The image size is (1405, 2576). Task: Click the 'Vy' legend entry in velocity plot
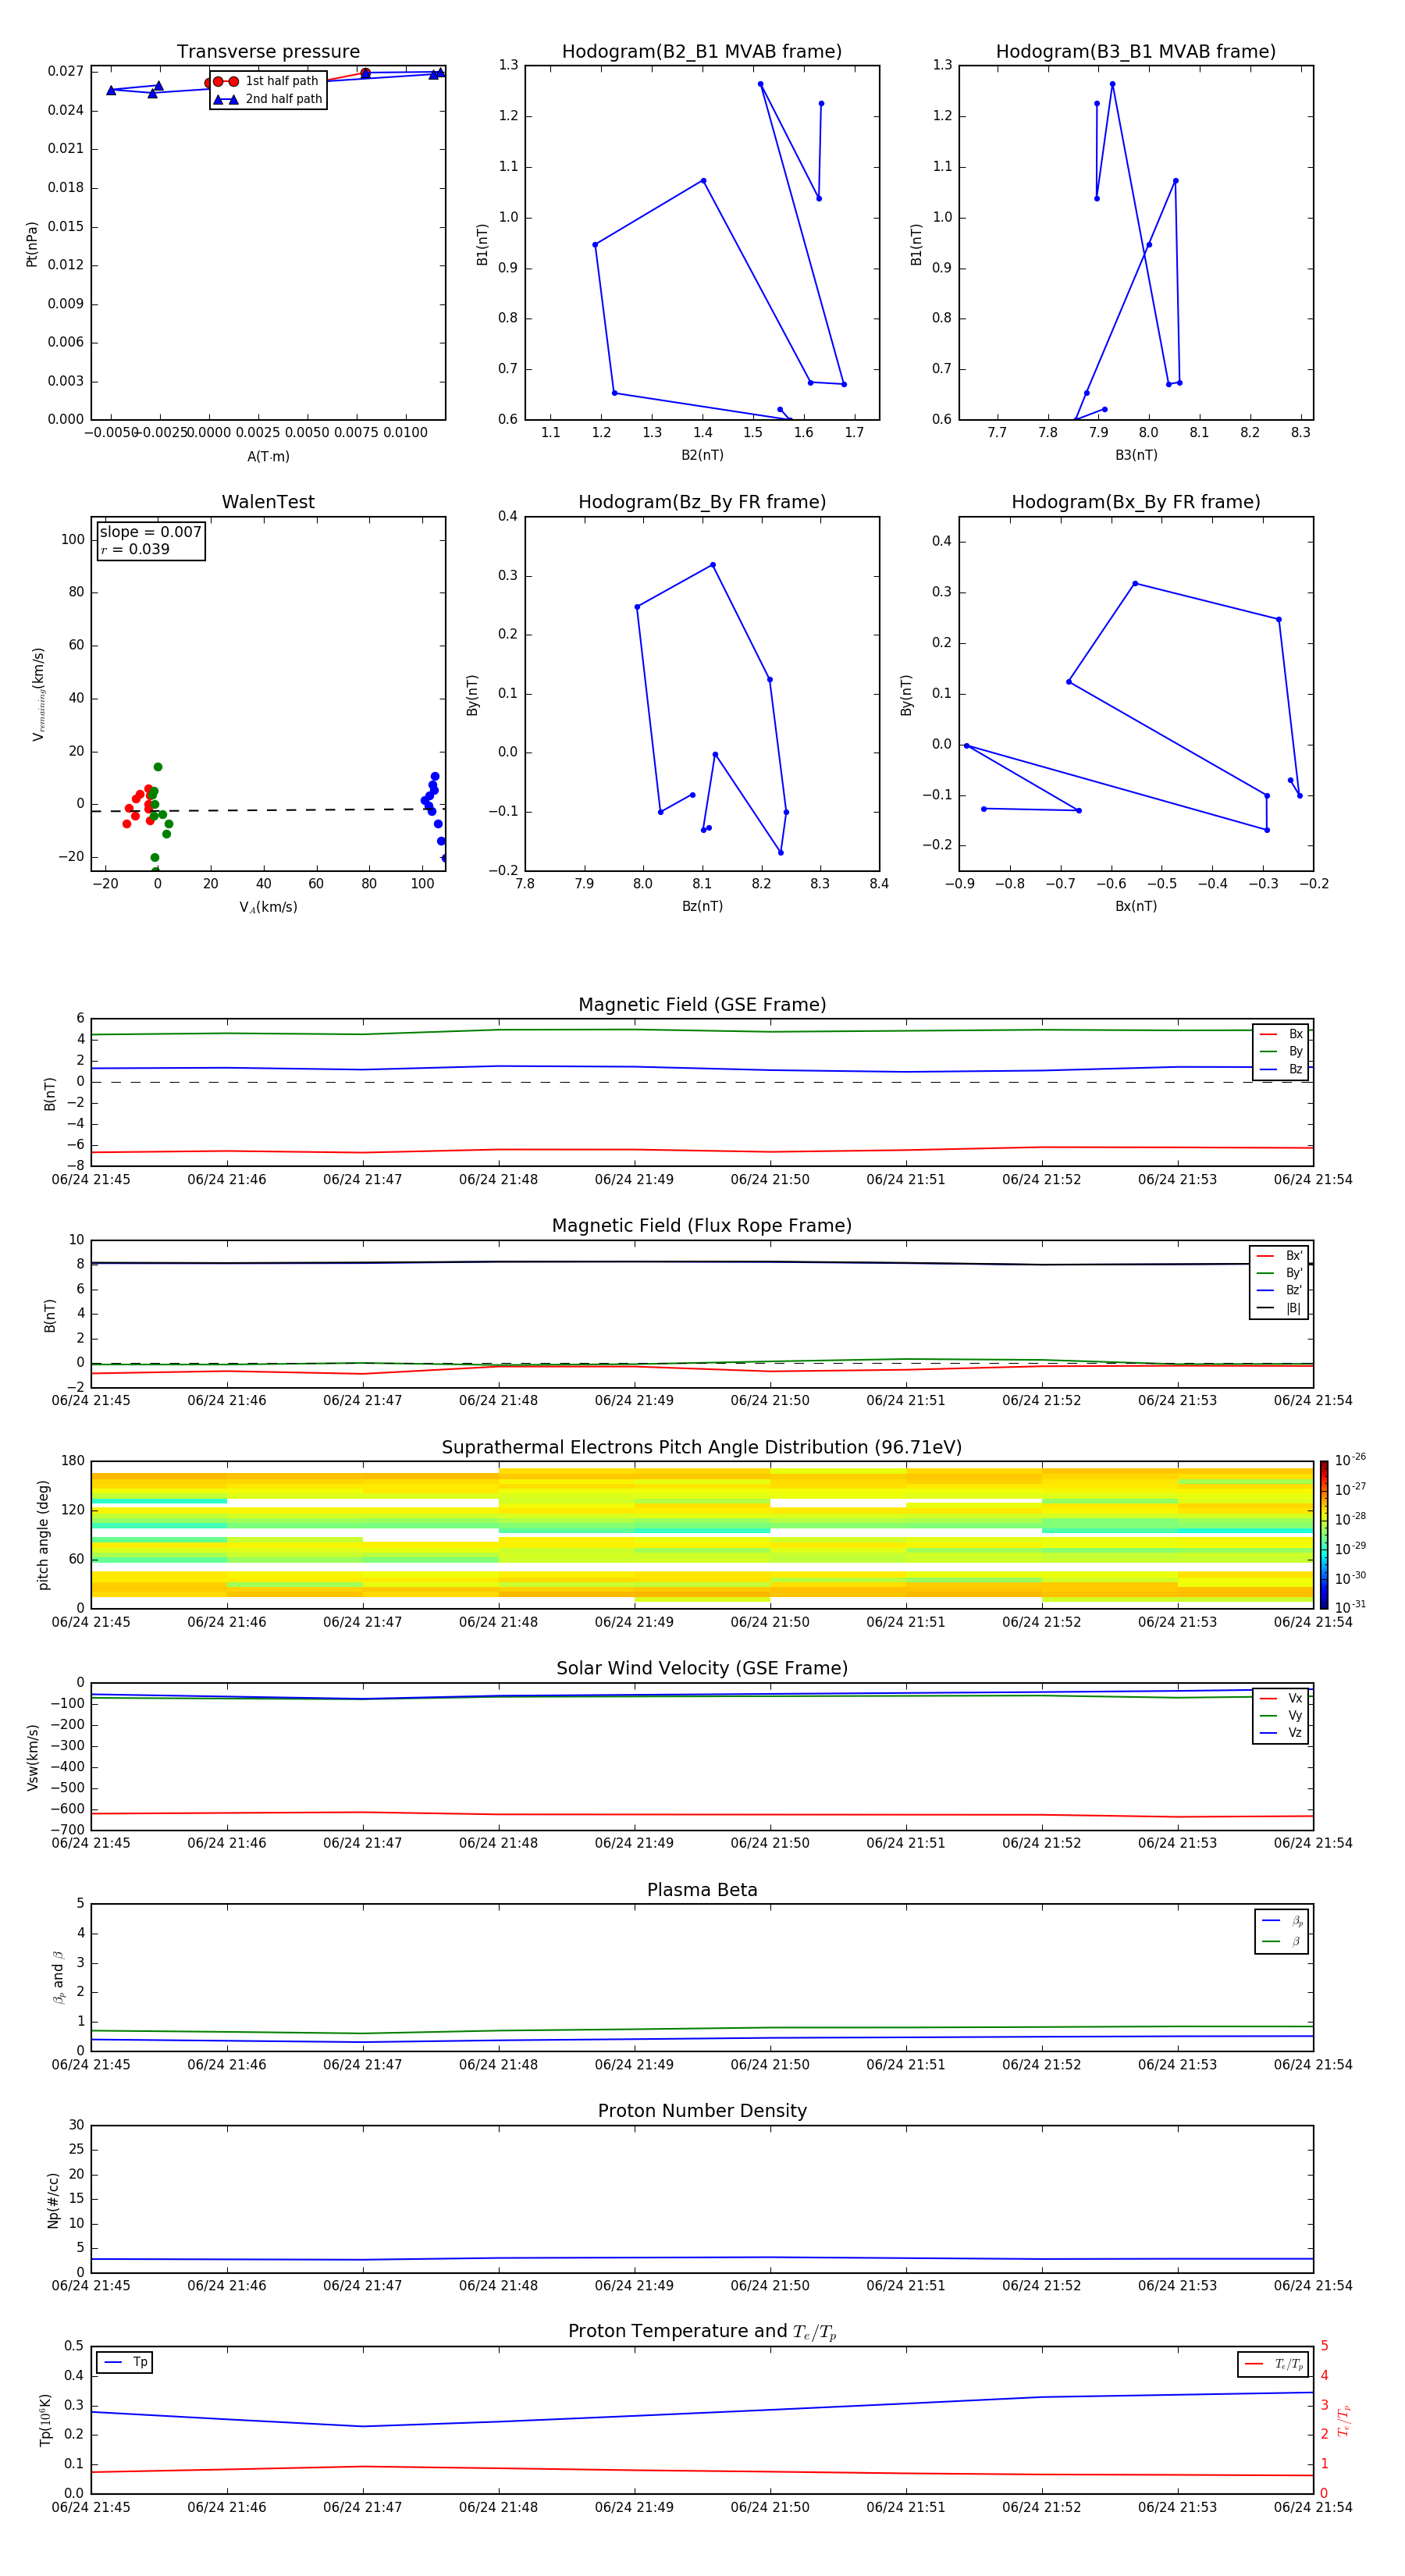[1281, 1715]
